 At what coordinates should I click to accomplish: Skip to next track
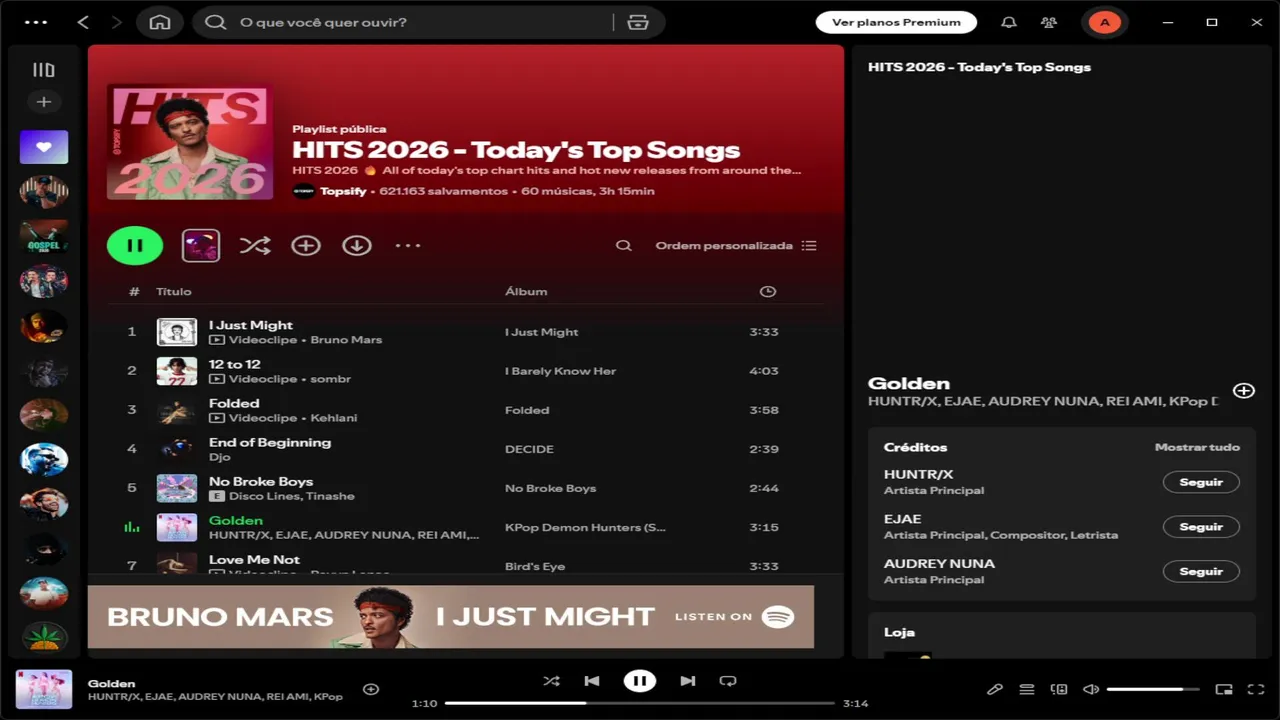pyautogui.click(x=688, y=681)
